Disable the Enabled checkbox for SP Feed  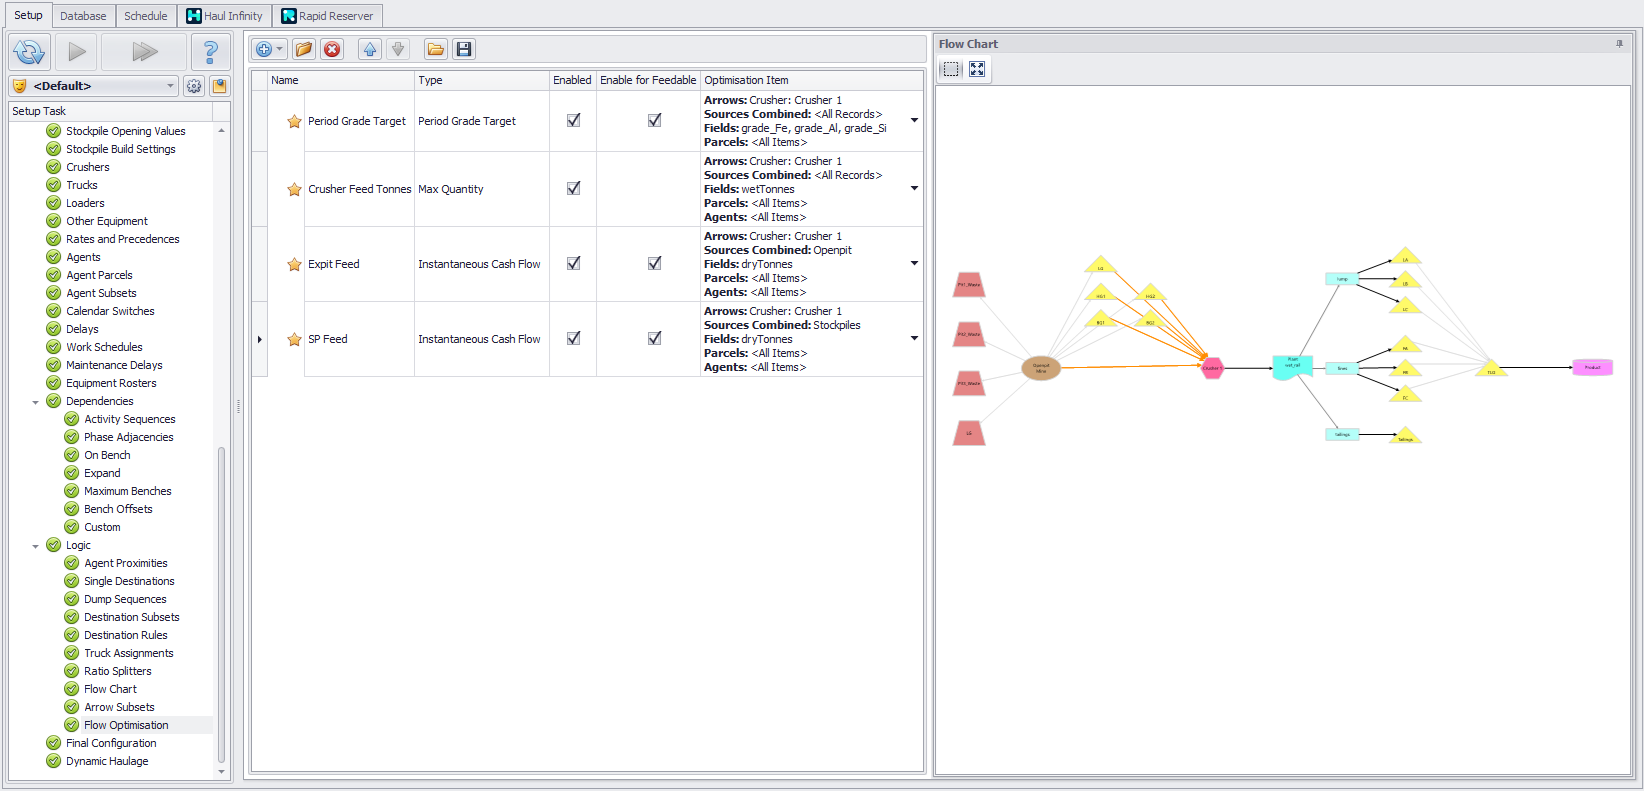(573, 338)
